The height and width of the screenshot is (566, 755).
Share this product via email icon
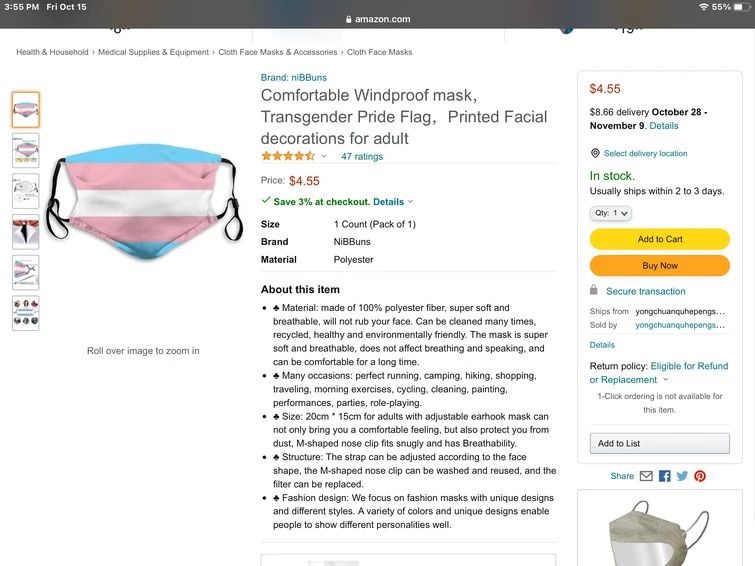click(646, 476)
